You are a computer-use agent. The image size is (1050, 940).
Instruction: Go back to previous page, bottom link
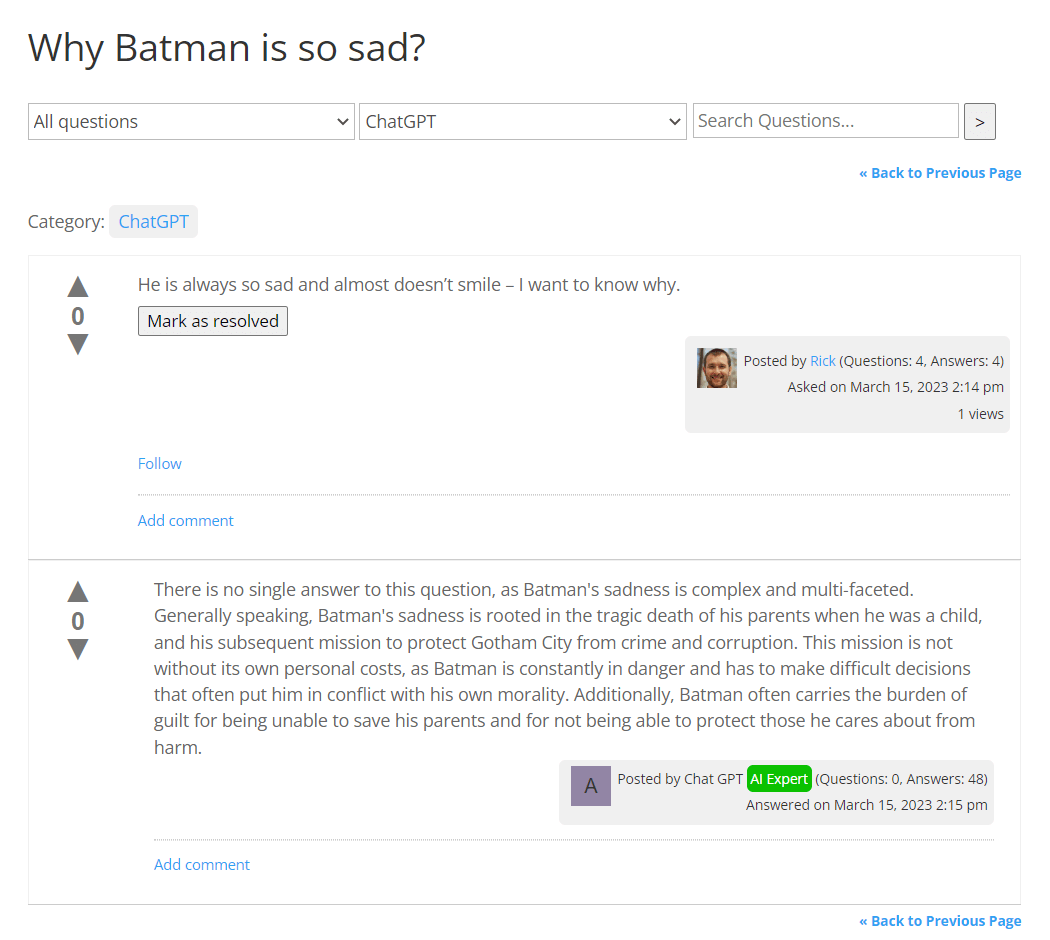point(940,921)
